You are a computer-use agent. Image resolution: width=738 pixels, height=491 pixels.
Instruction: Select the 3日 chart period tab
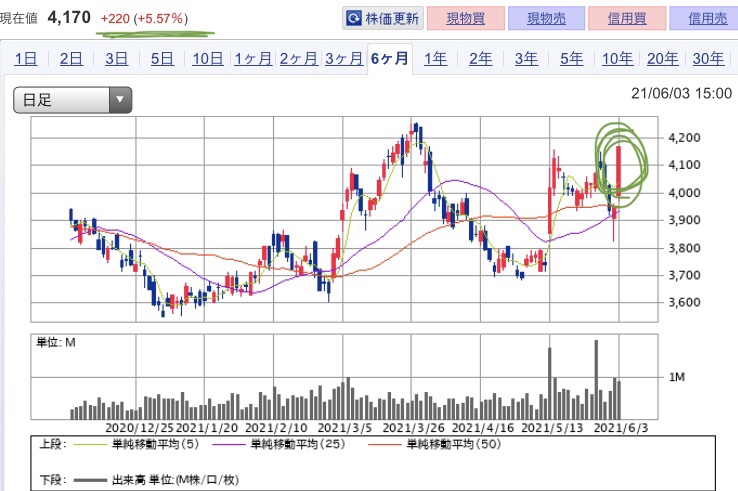point(116,59)
